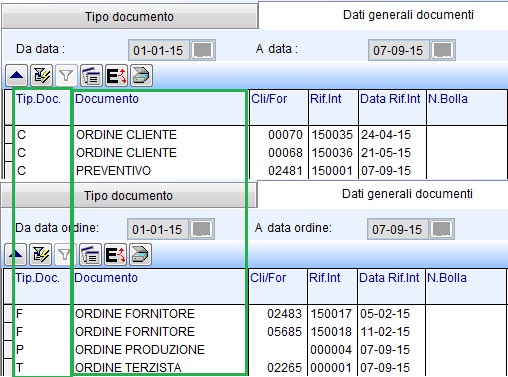Viewport: 508px width, 377px height.
Task: Click the E export icon in the upper toolbar
Action: [x=116, y=76]
